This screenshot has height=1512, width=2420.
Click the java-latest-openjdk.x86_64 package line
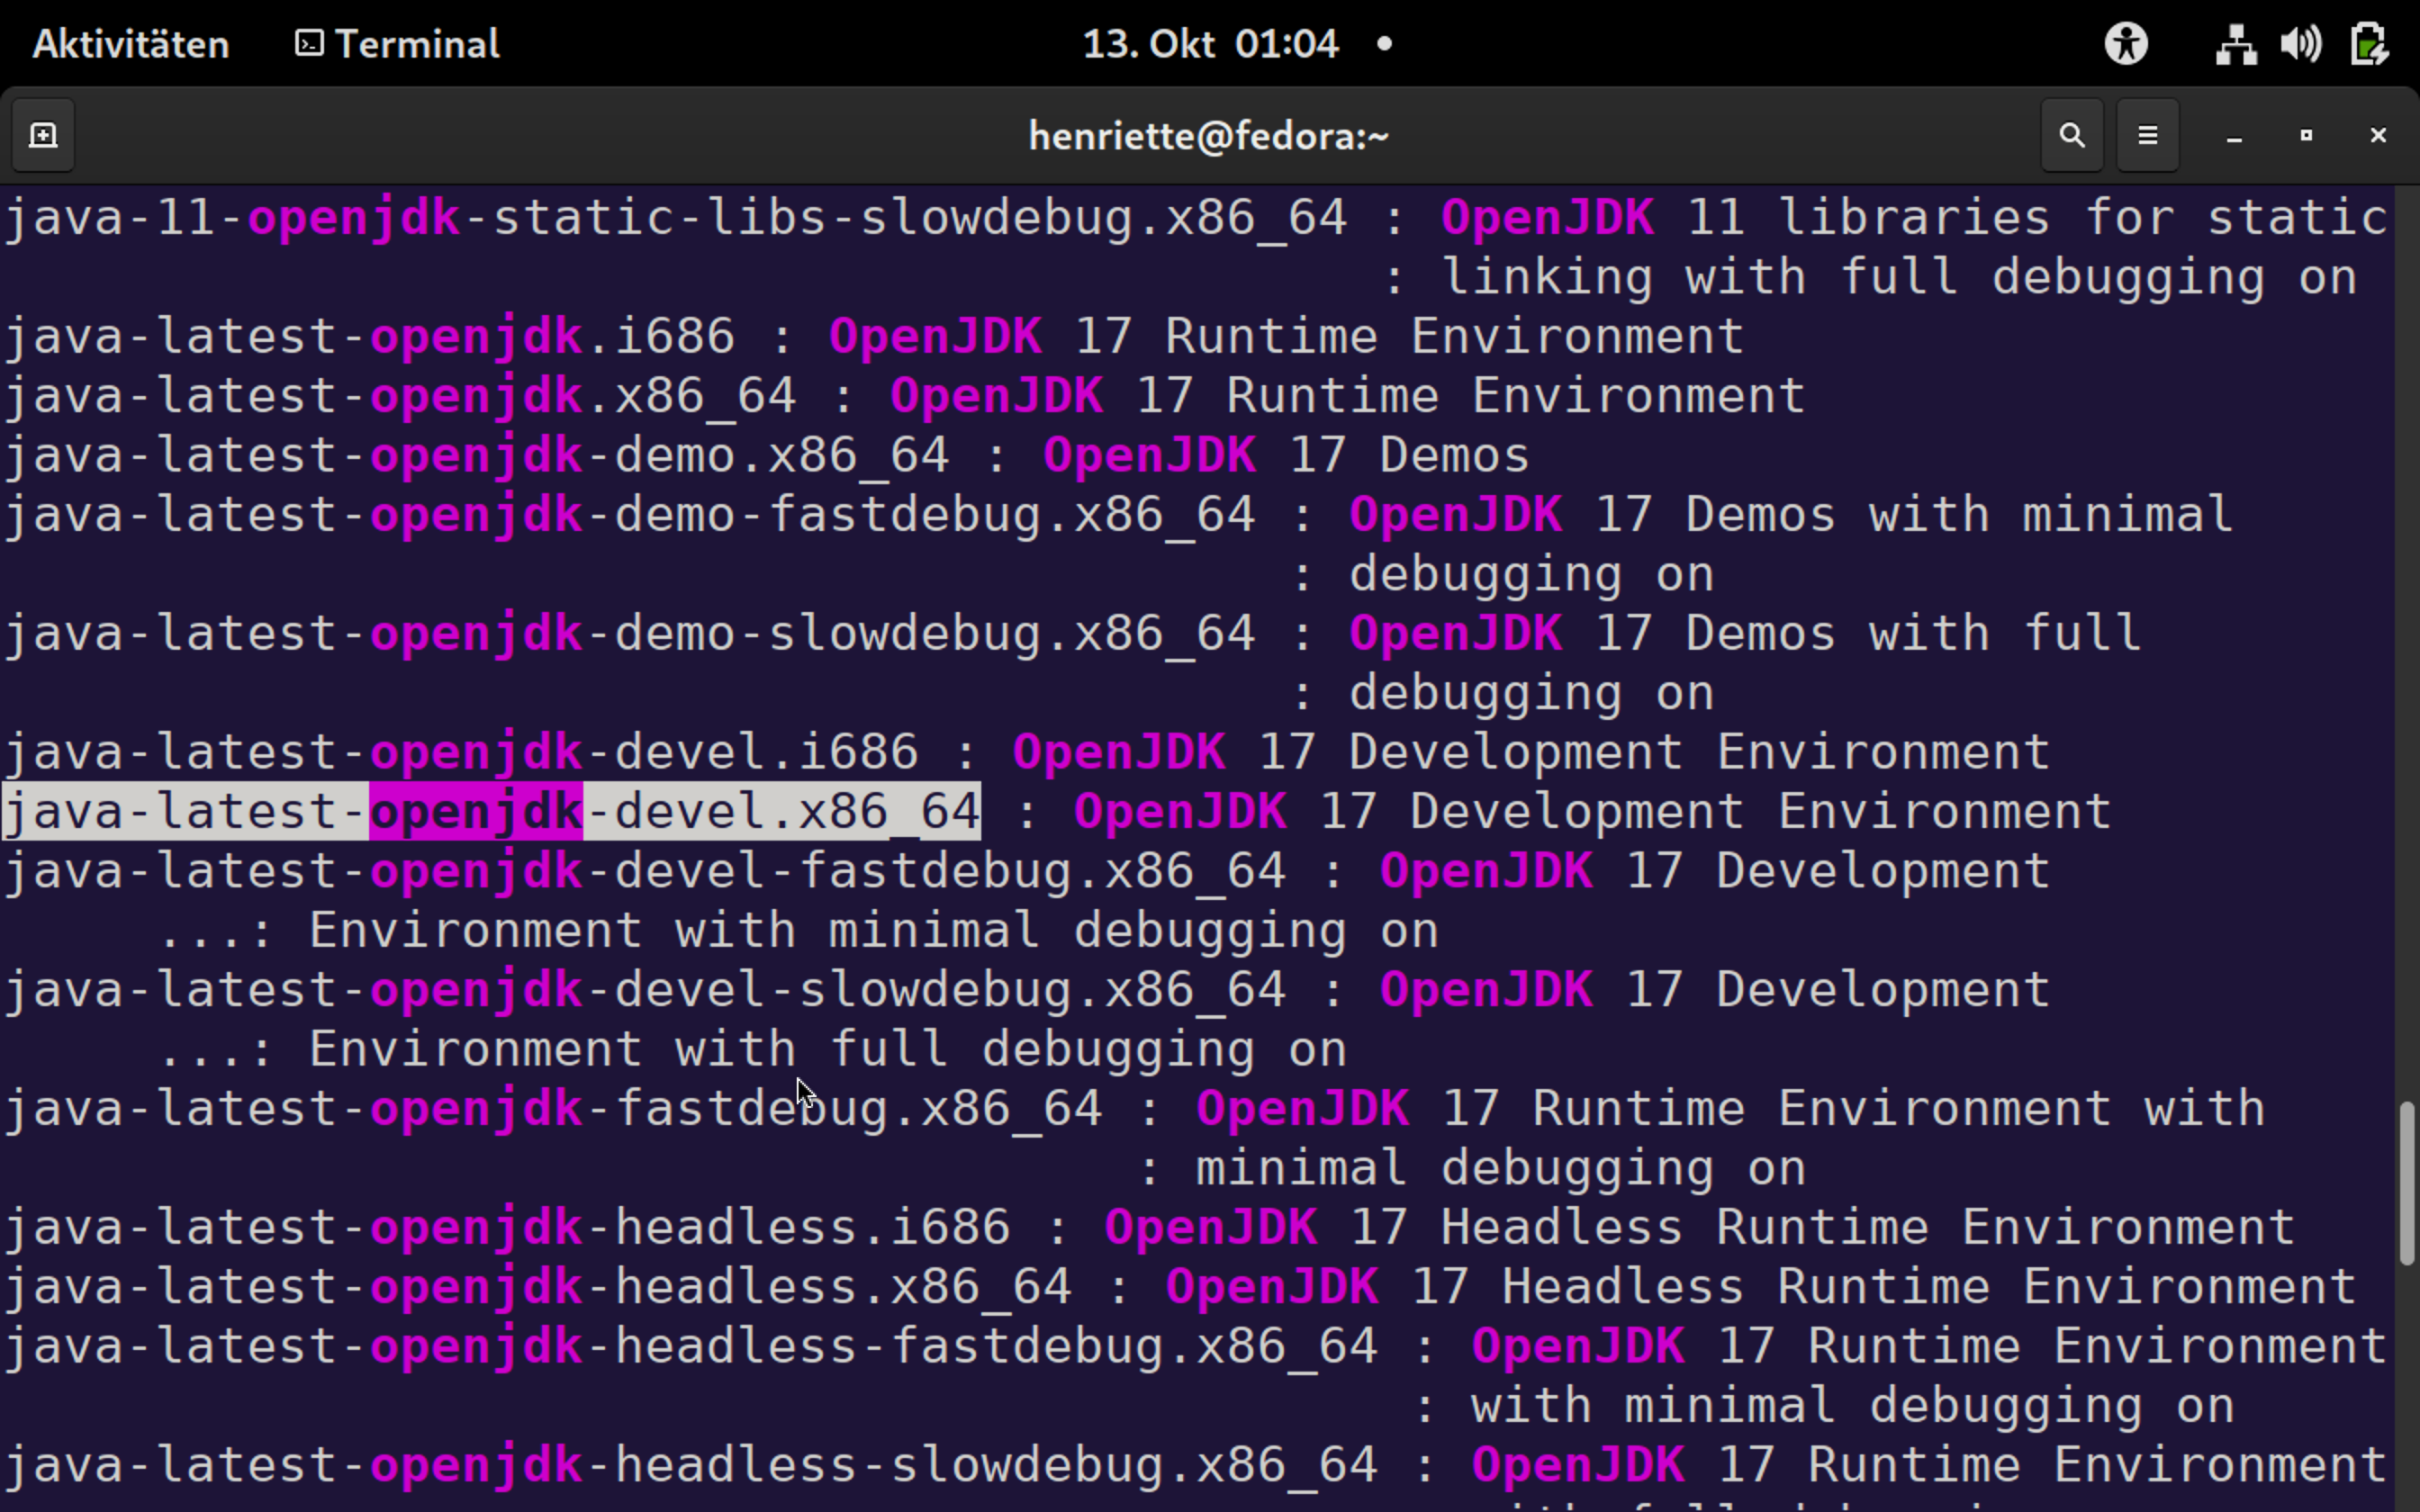906,396
